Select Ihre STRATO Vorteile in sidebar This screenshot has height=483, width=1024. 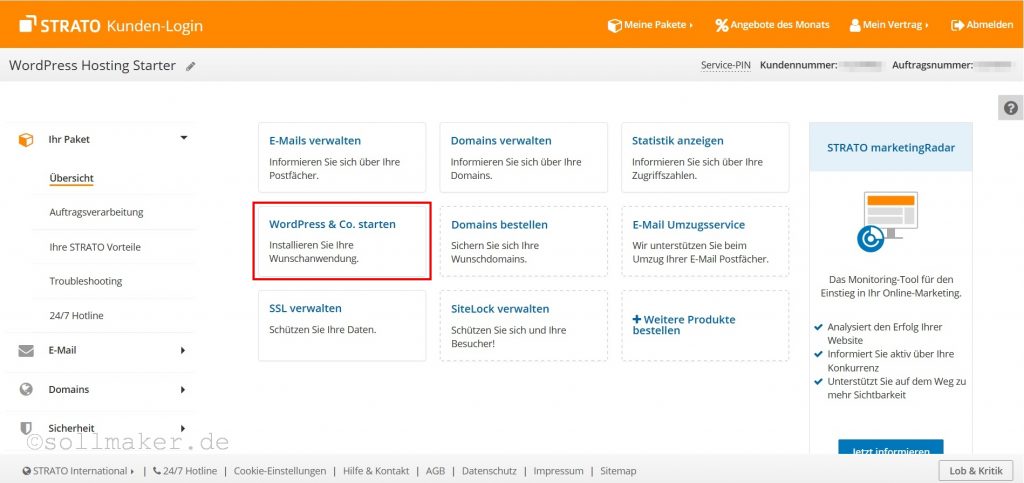[95, 247]
